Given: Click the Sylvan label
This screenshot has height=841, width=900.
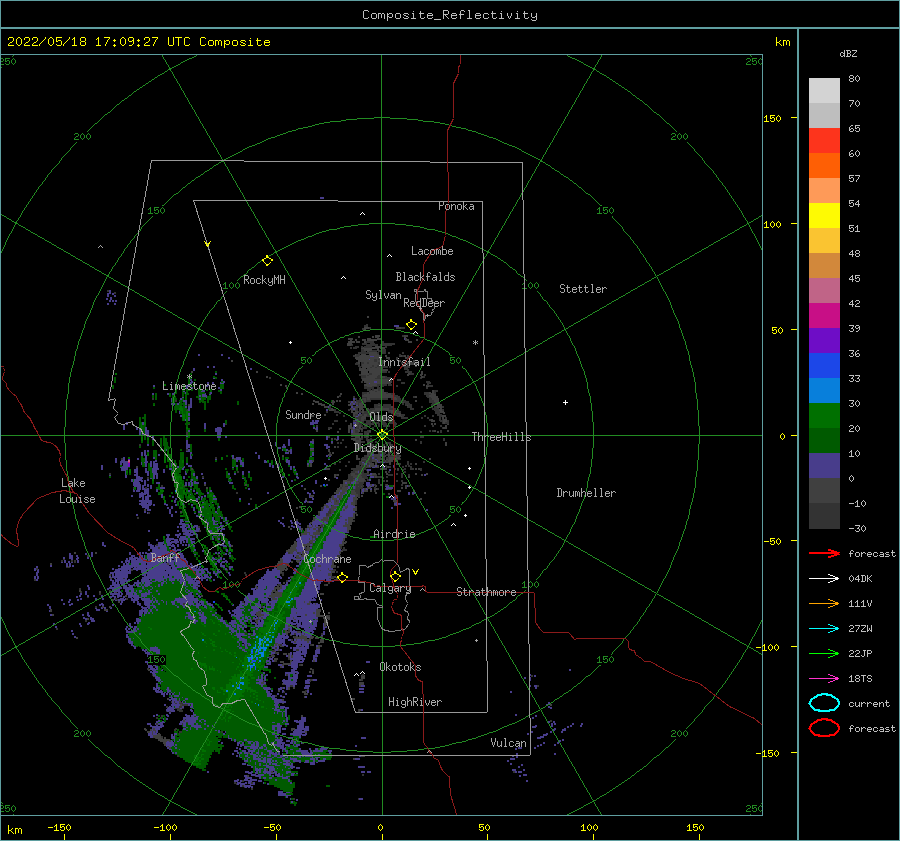Looking at the screenshot, I should (x=383, y=295).
